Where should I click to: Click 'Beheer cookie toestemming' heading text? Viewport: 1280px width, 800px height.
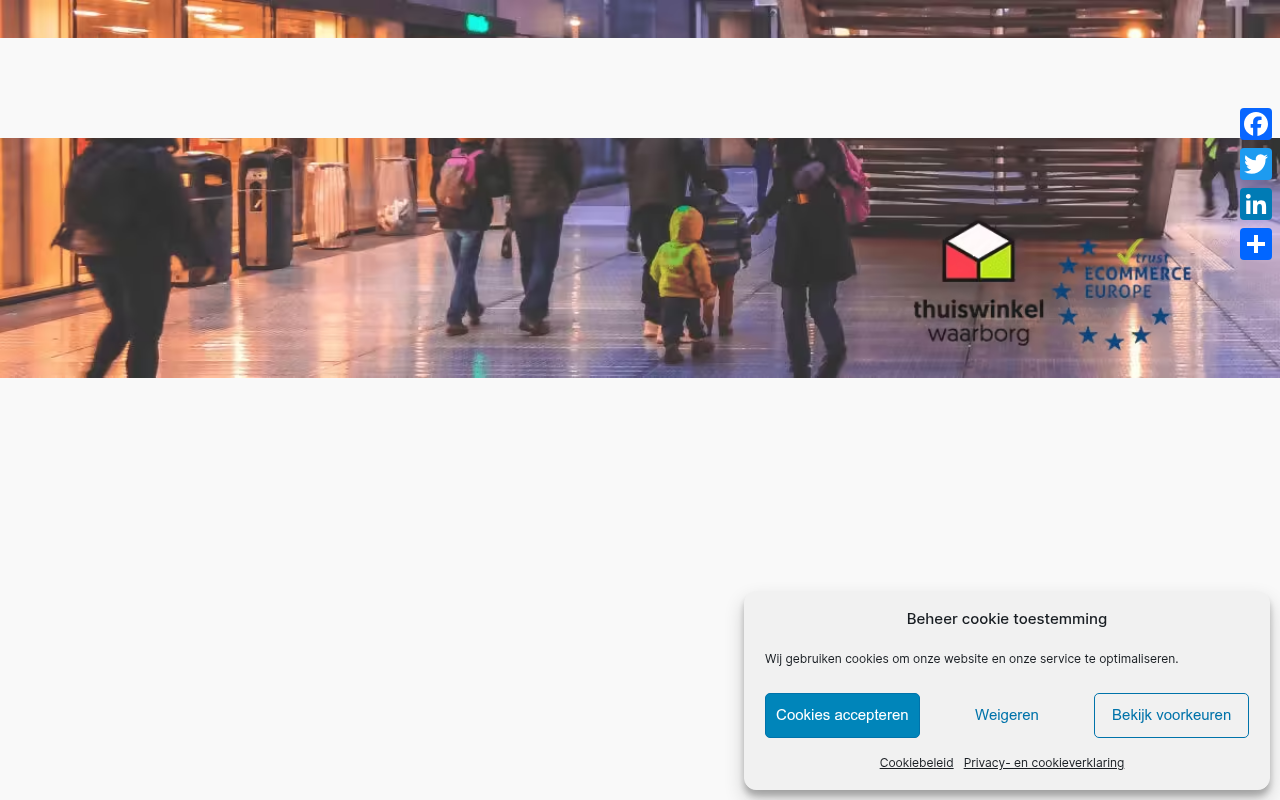[1007, 619]
